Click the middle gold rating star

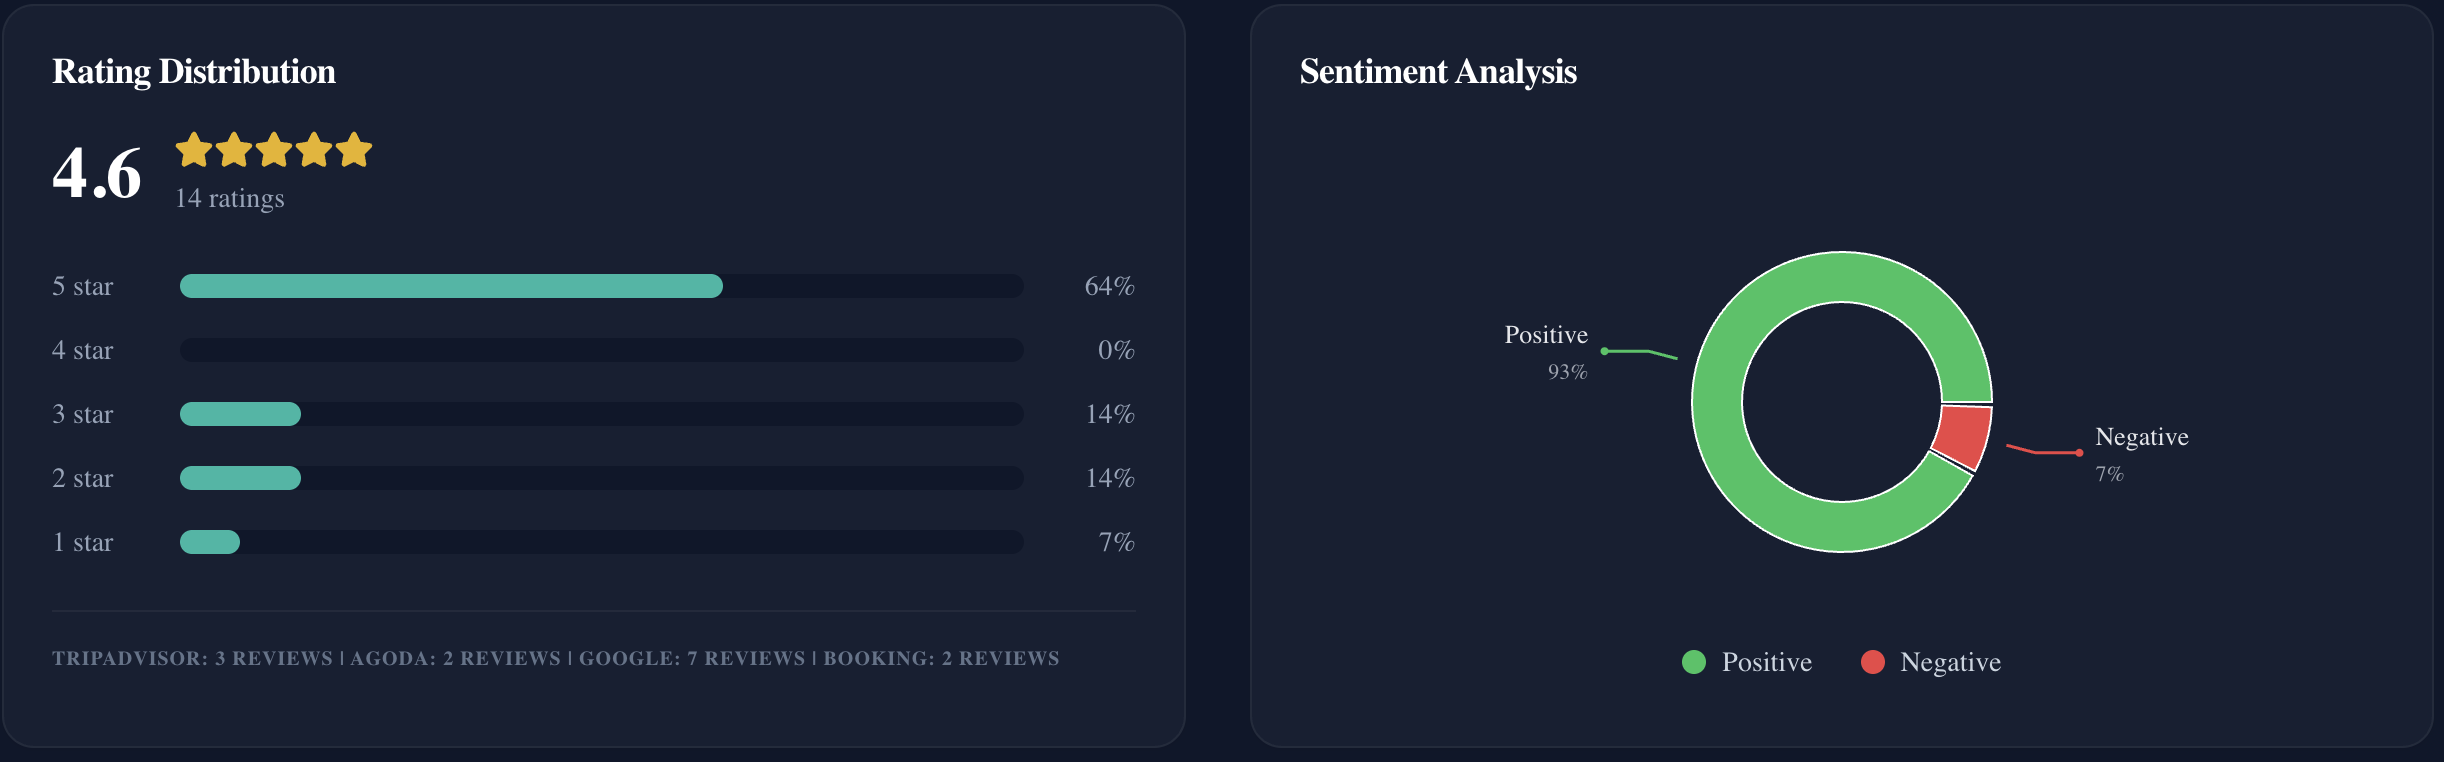[274, 150]
